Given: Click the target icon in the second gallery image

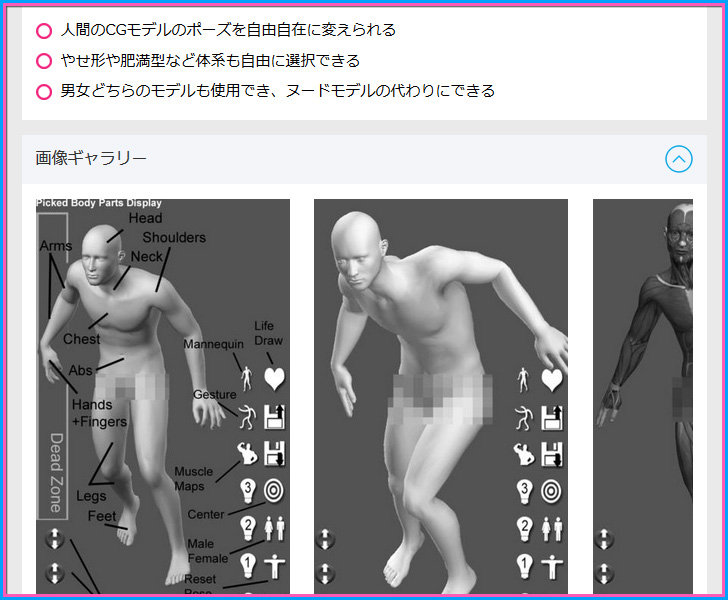Looking at the screenshot, I should (552, 491).
